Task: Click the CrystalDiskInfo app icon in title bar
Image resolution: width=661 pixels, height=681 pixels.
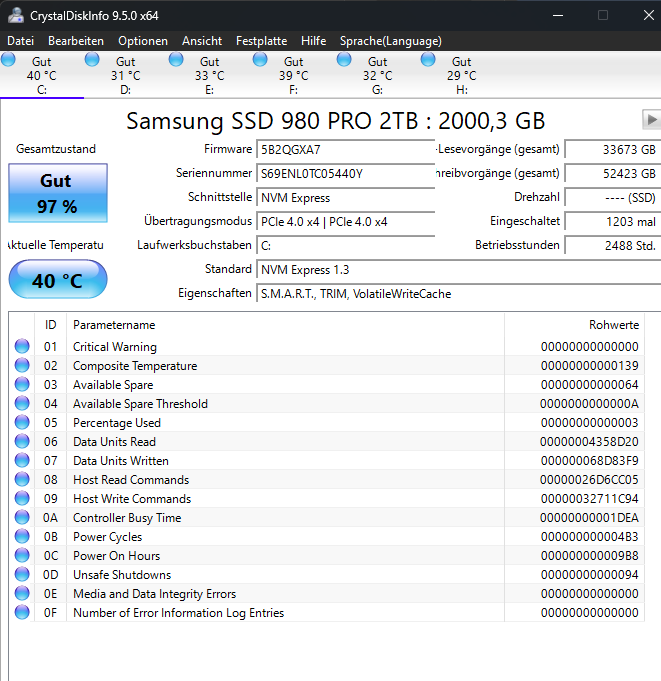Action: [x=16, y=15]
